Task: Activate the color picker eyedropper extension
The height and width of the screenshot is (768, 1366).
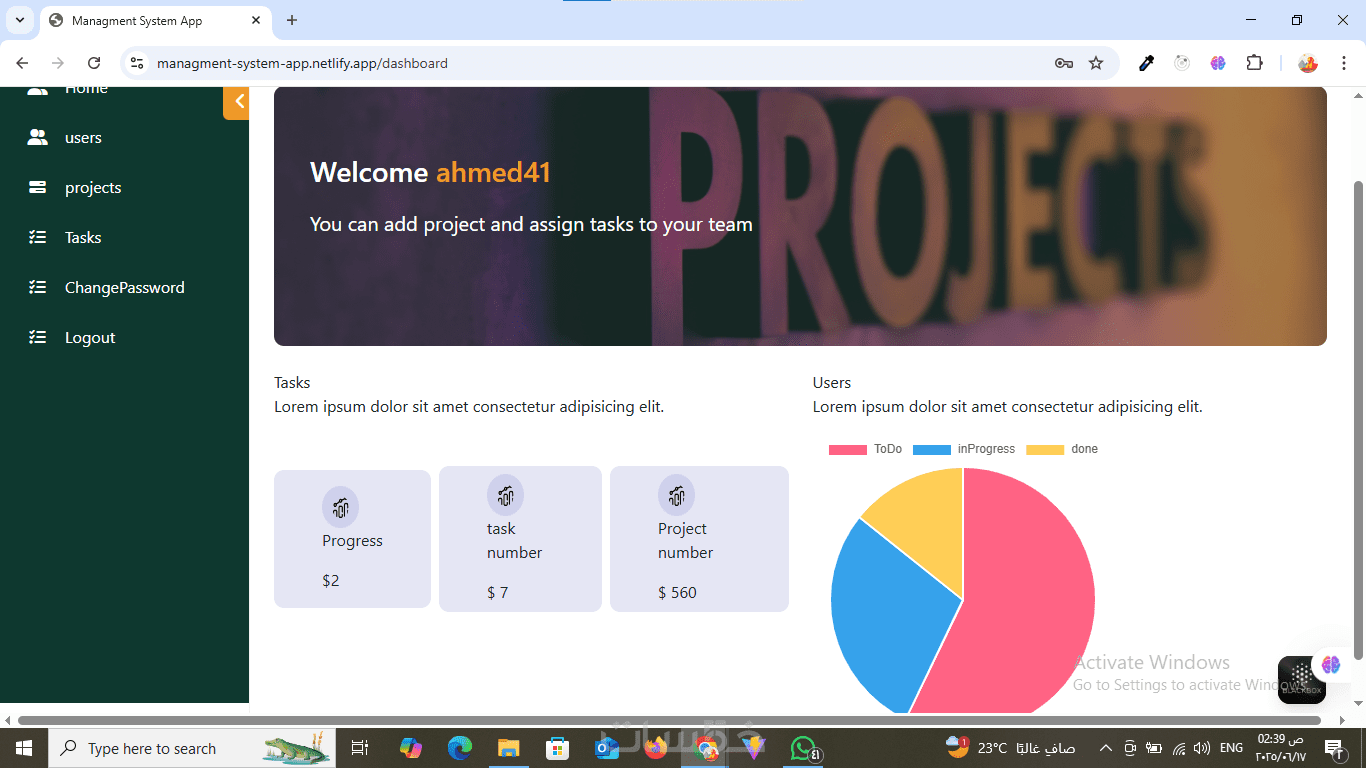Action: tap(1147, 63)
